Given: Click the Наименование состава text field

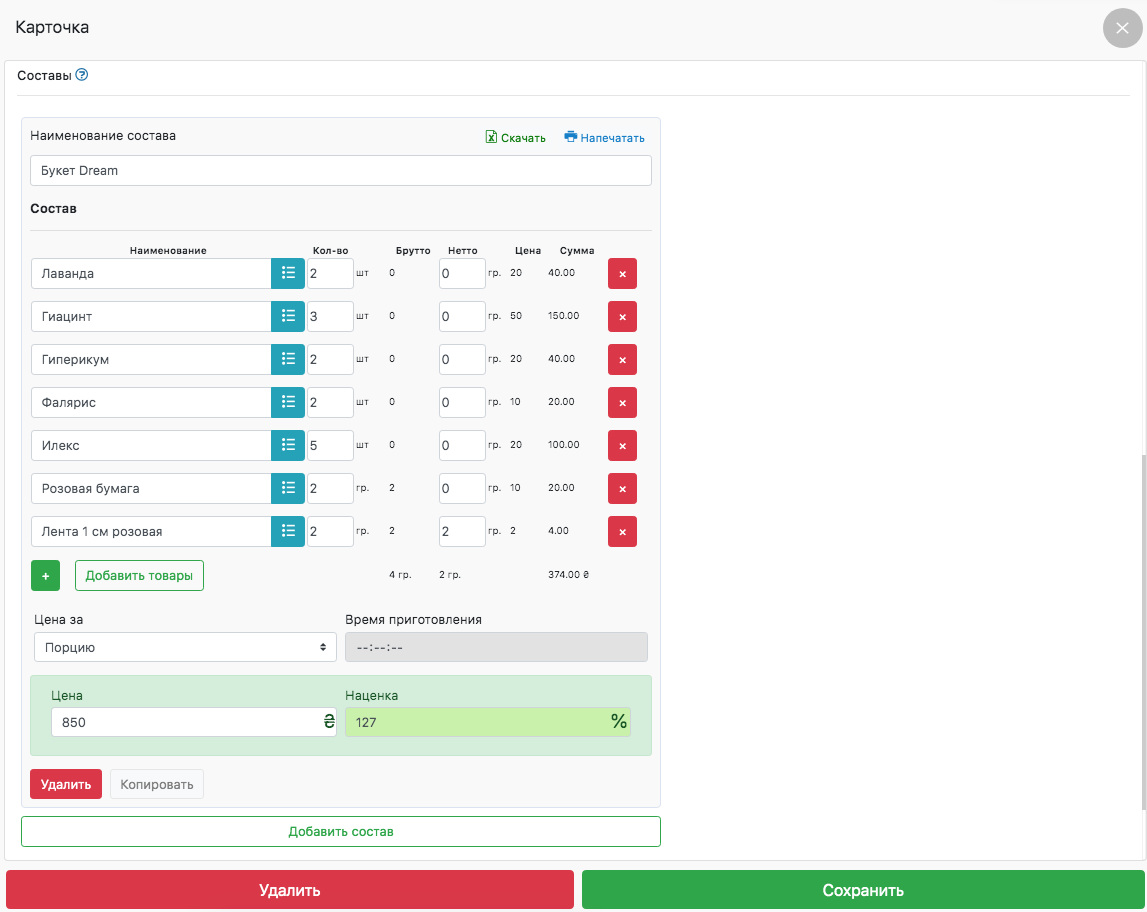Looking at the screenshot, I should tap(340, 170).
